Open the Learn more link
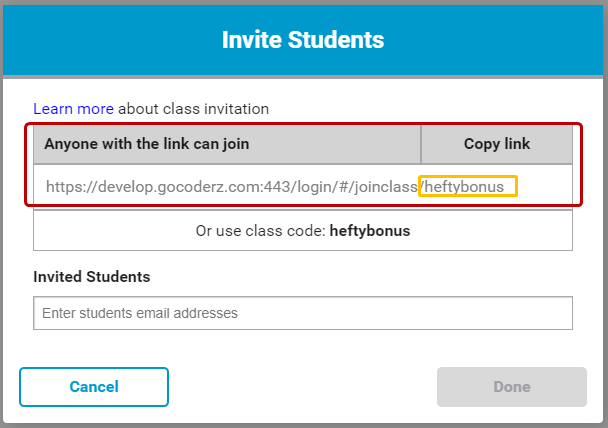Viewport: 608px width, 428px height. [73, 108]
